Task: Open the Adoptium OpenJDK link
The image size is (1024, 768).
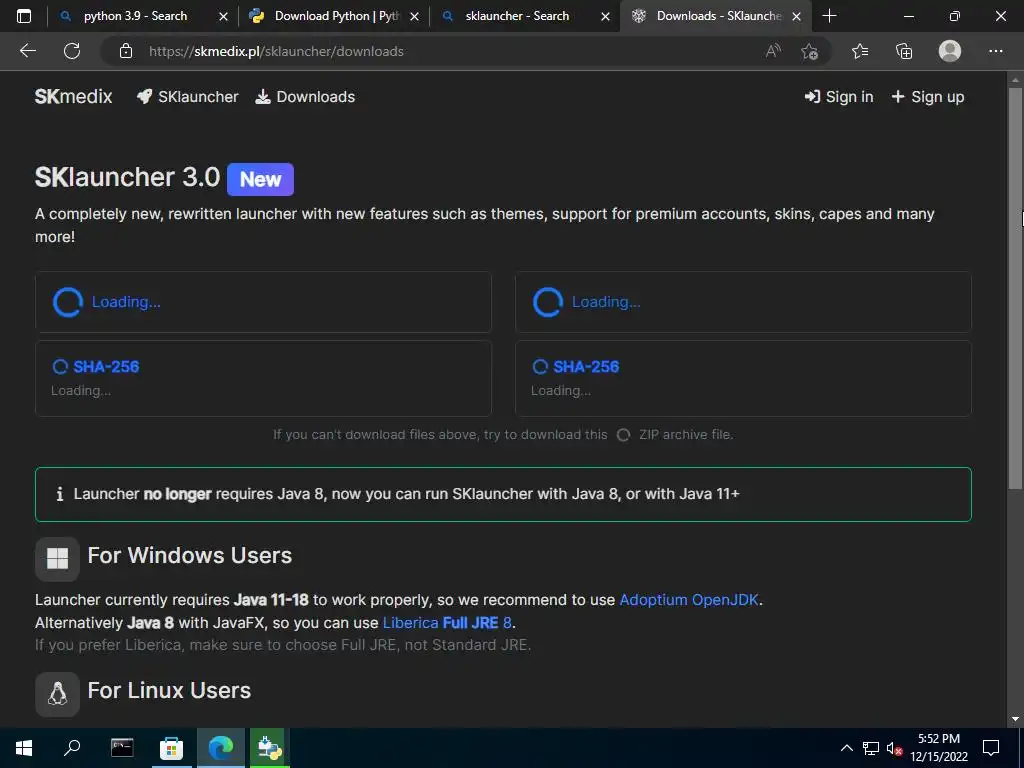Action: [689, 600]
